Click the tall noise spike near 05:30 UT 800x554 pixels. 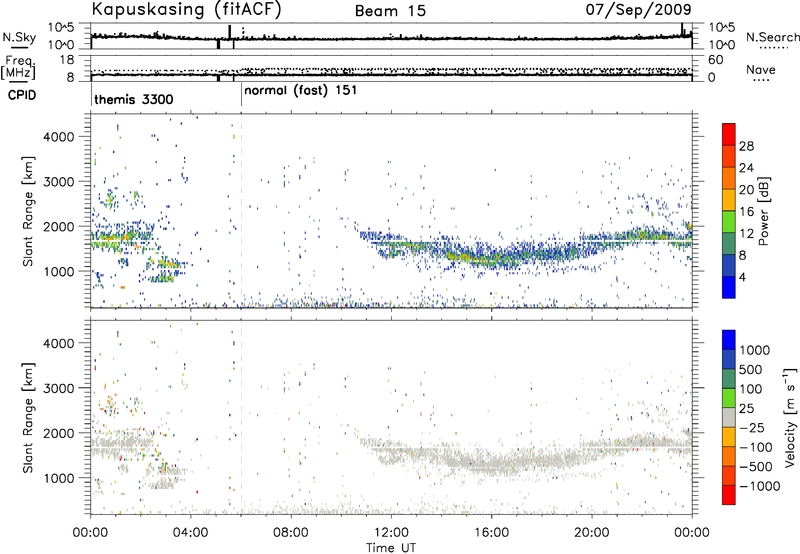point(230,32)
